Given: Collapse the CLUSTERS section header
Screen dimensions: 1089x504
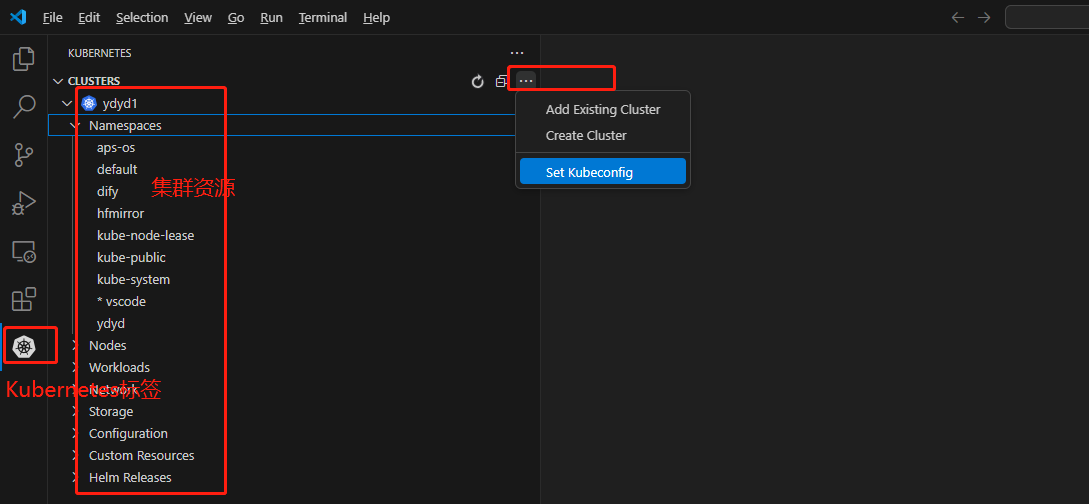Looking at the screenshot, I should 94,81.
